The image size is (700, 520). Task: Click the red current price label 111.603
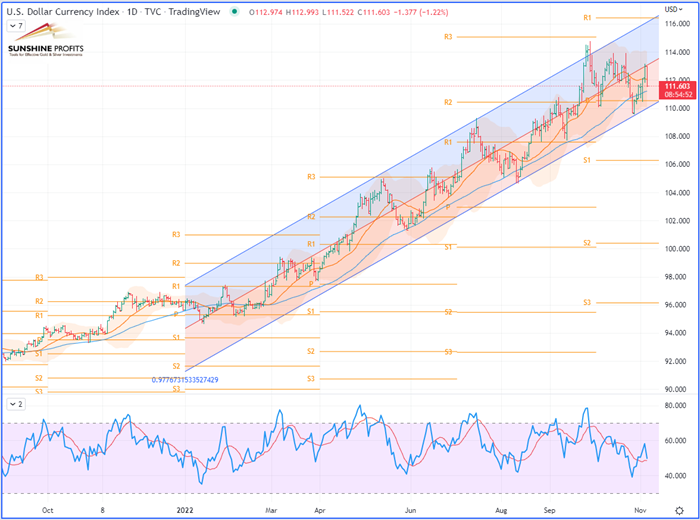[677, 87]
